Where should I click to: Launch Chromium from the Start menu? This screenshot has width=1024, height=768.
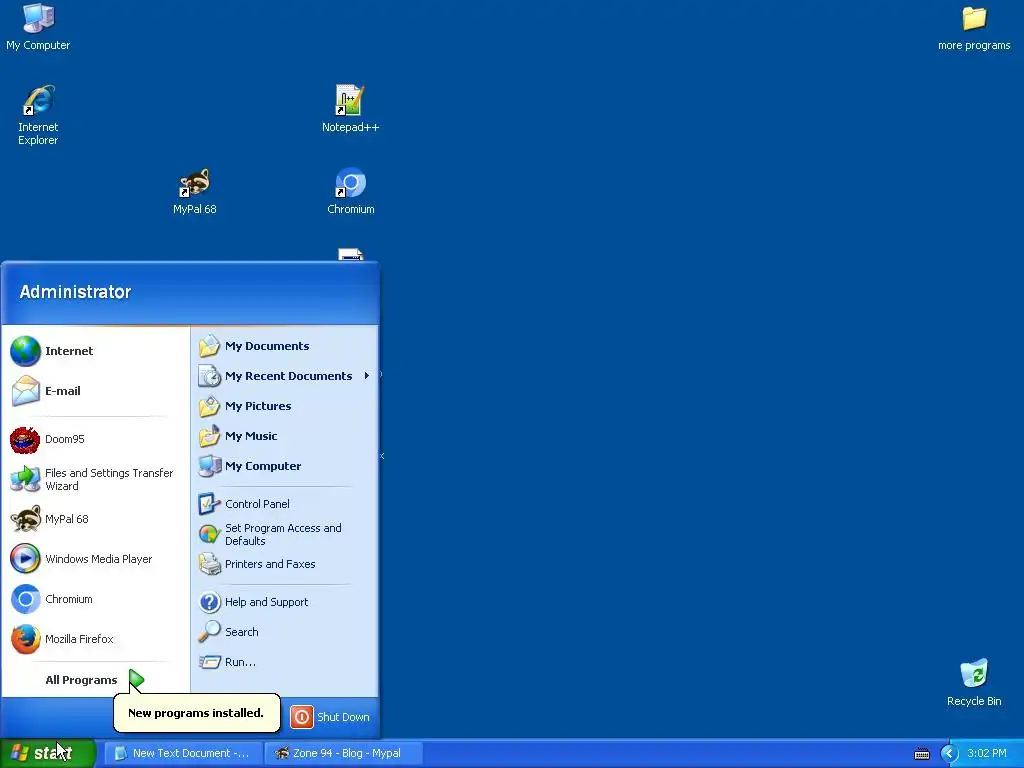[95, 599]
